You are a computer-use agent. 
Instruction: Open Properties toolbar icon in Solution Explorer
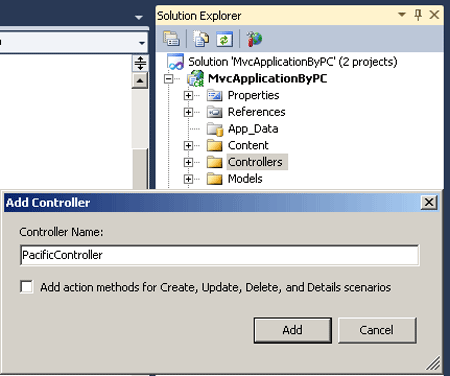[172, 39]
